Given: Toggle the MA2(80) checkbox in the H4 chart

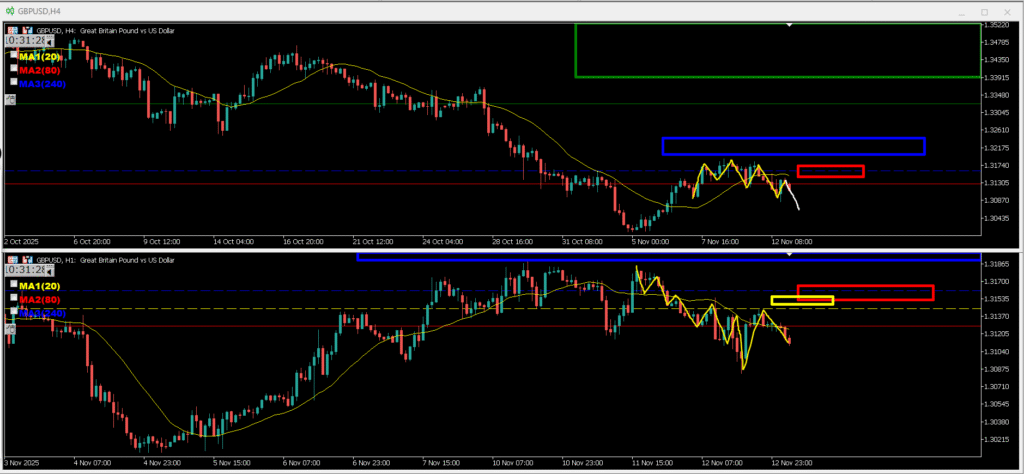Looking at the screenshot, I should (14, 70).
